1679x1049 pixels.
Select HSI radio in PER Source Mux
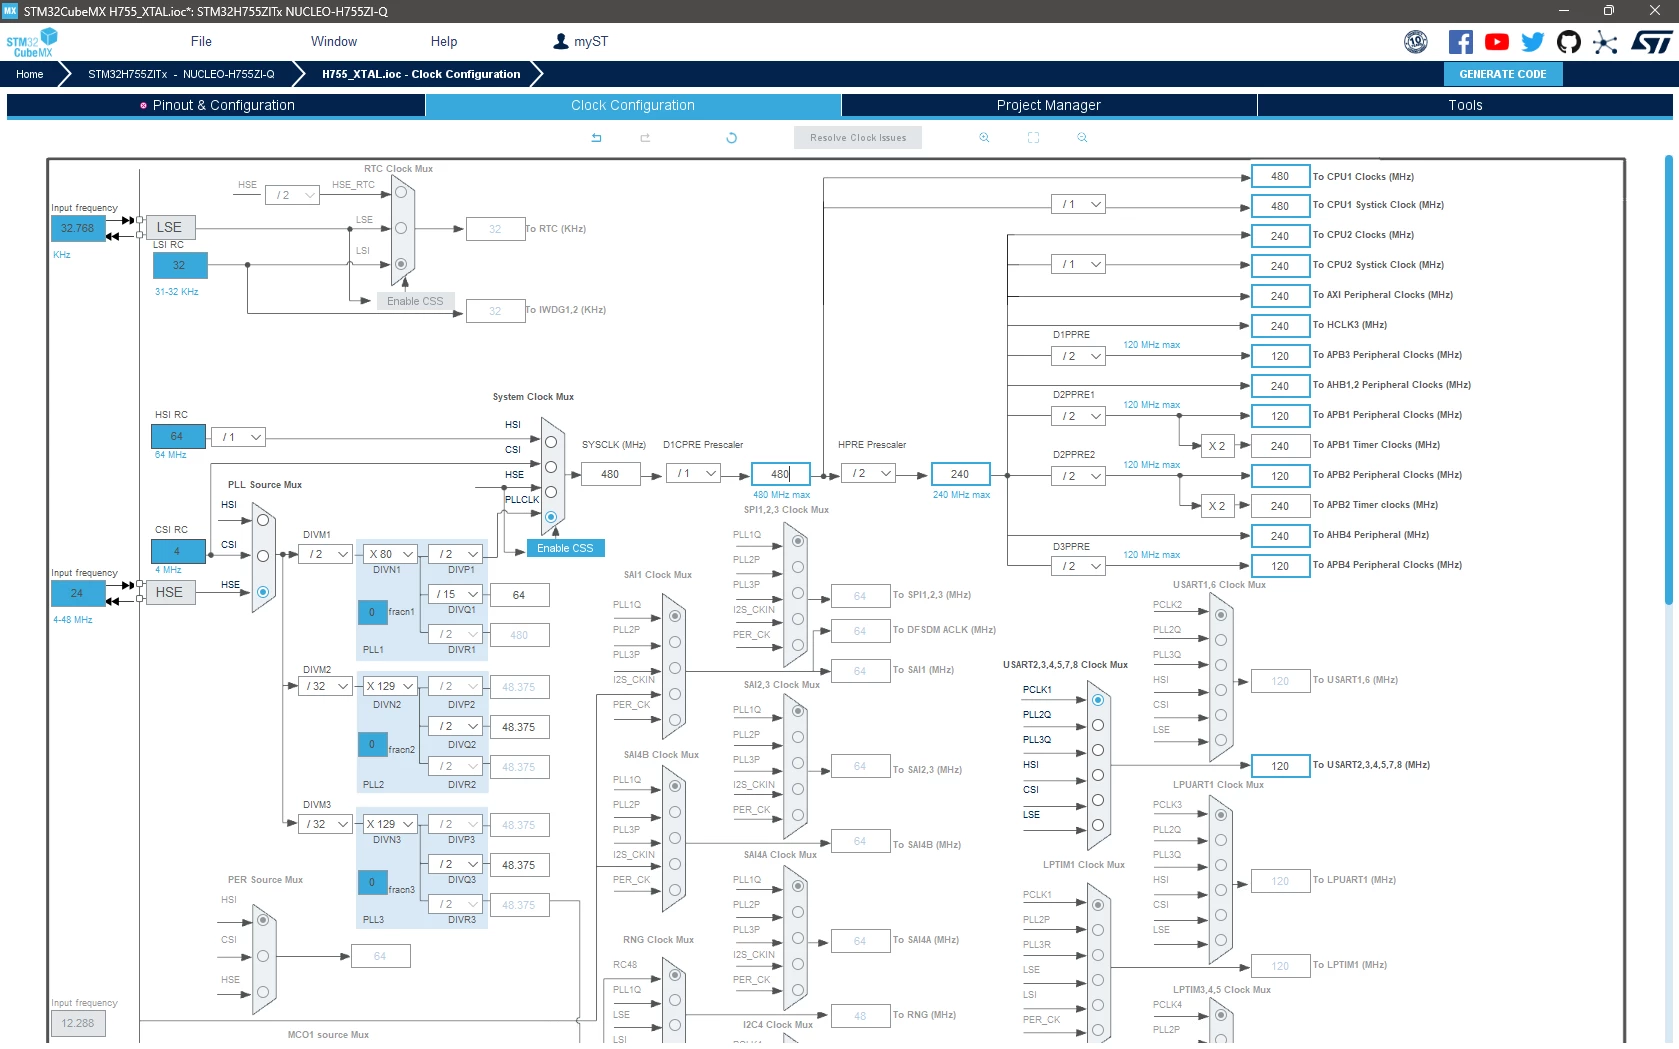[x=263, y=920]
